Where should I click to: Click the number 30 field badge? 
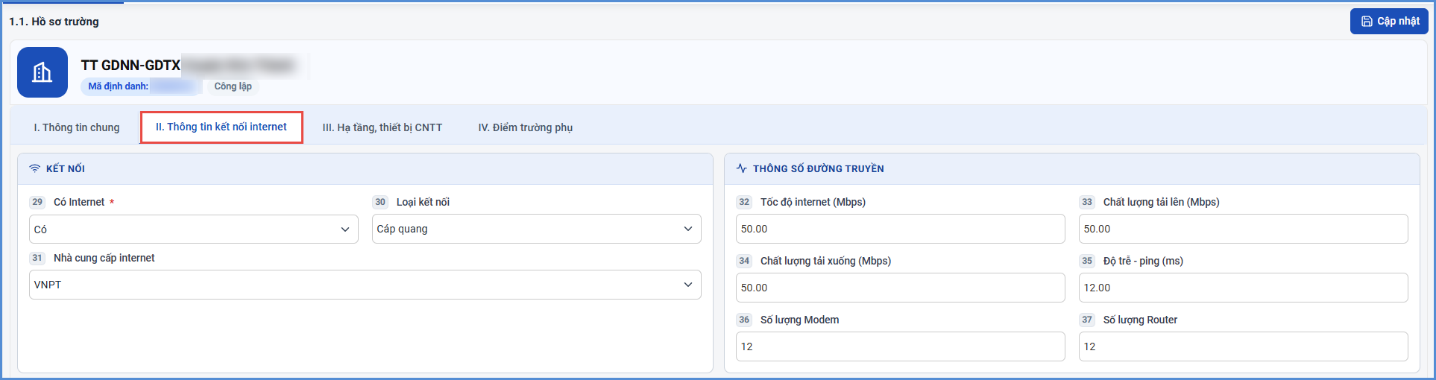pyautogui.click(x=380, y=202)
